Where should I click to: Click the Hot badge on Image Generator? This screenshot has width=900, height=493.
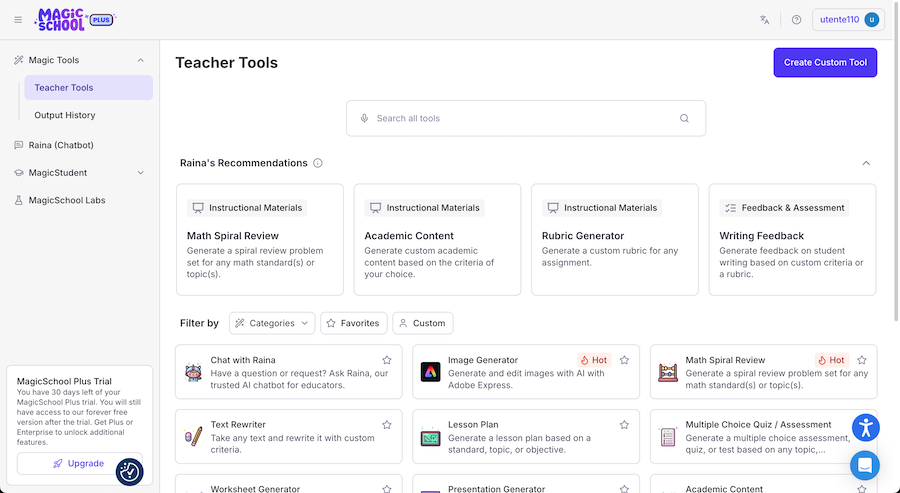coord(594,360)
